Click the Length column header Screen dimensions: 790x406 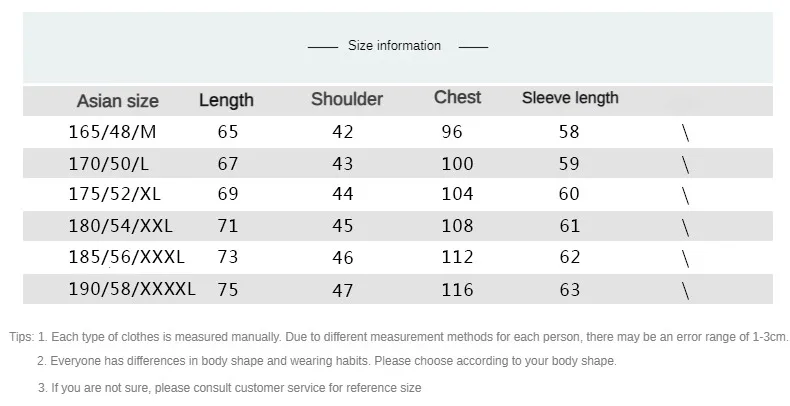226,100
